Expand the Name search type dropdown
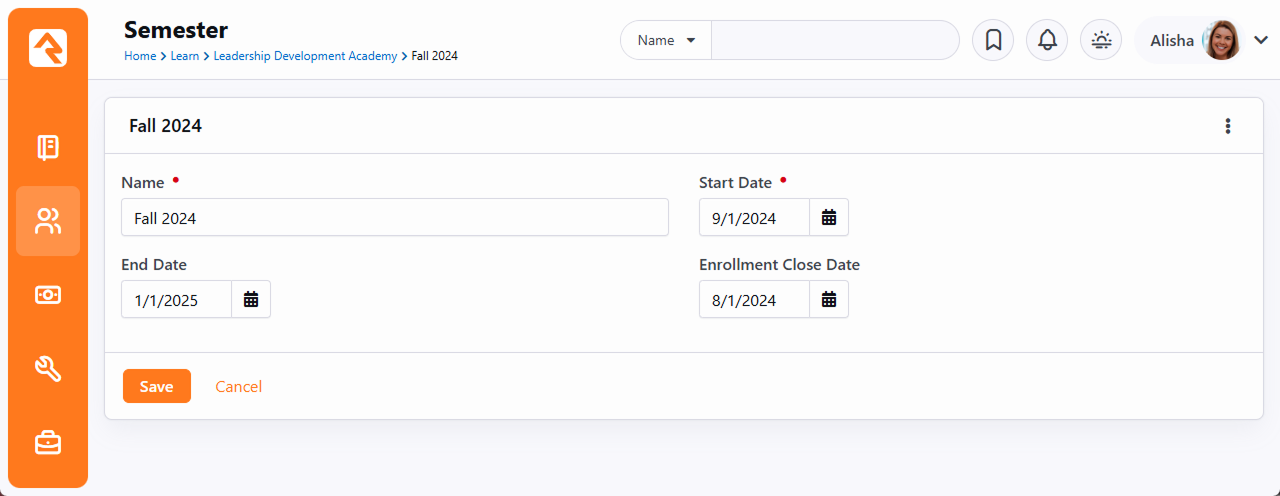This screenshot has height=496, width=1280. 666,40
